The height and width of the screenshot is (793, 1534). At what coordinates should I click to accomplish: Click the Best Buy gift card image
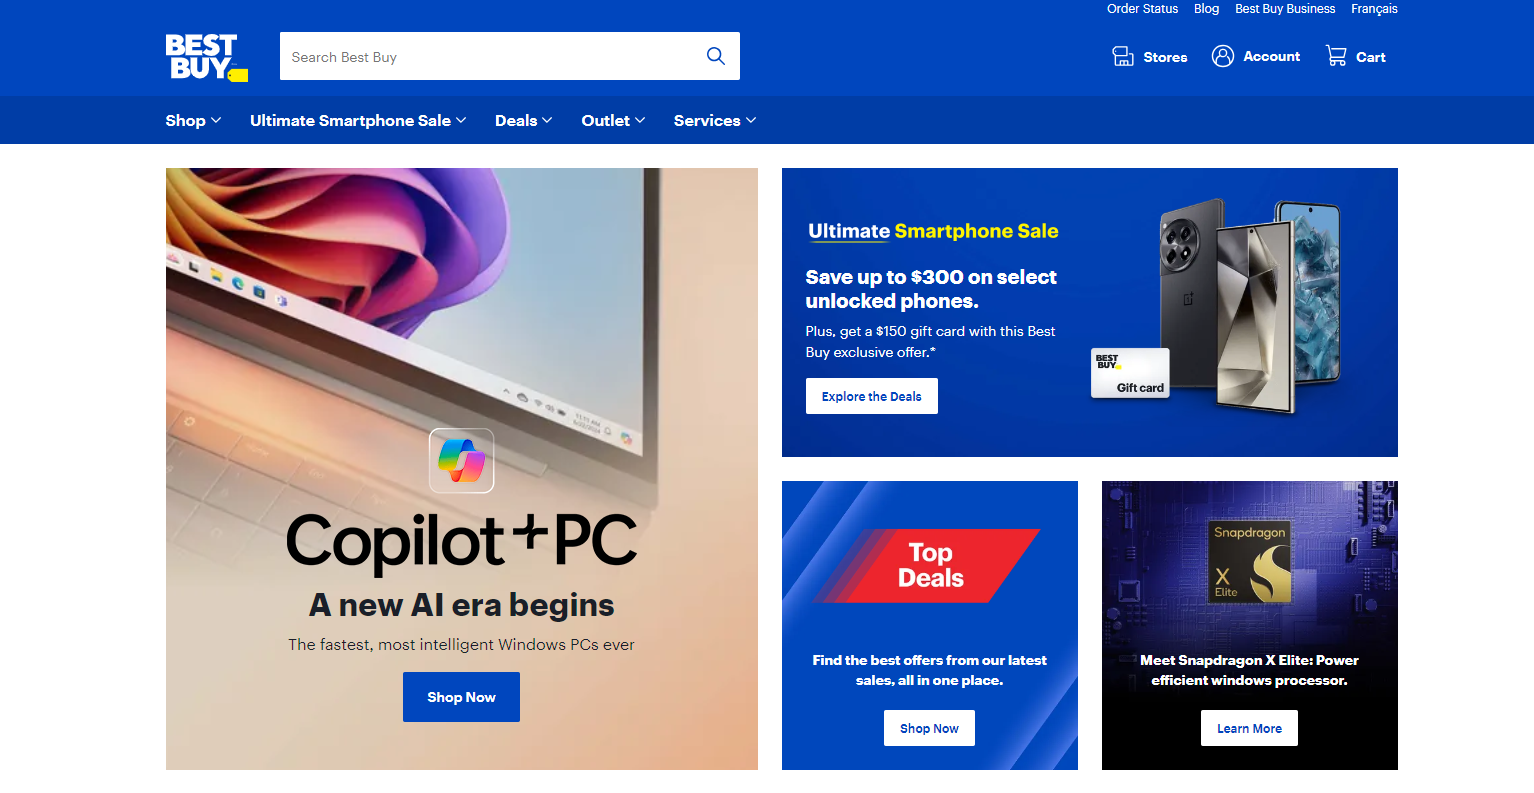tap(1130, 373)
